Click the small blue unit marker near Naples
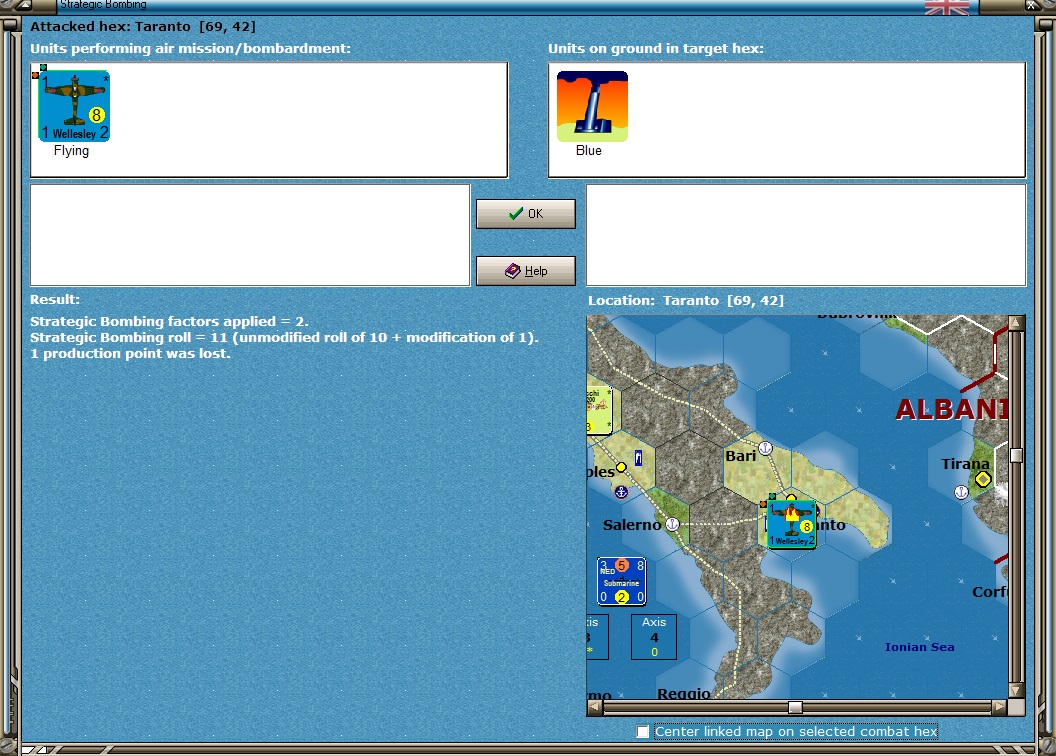The width and height of the screenshot is (1056, 756). click(x=638, y=458)
